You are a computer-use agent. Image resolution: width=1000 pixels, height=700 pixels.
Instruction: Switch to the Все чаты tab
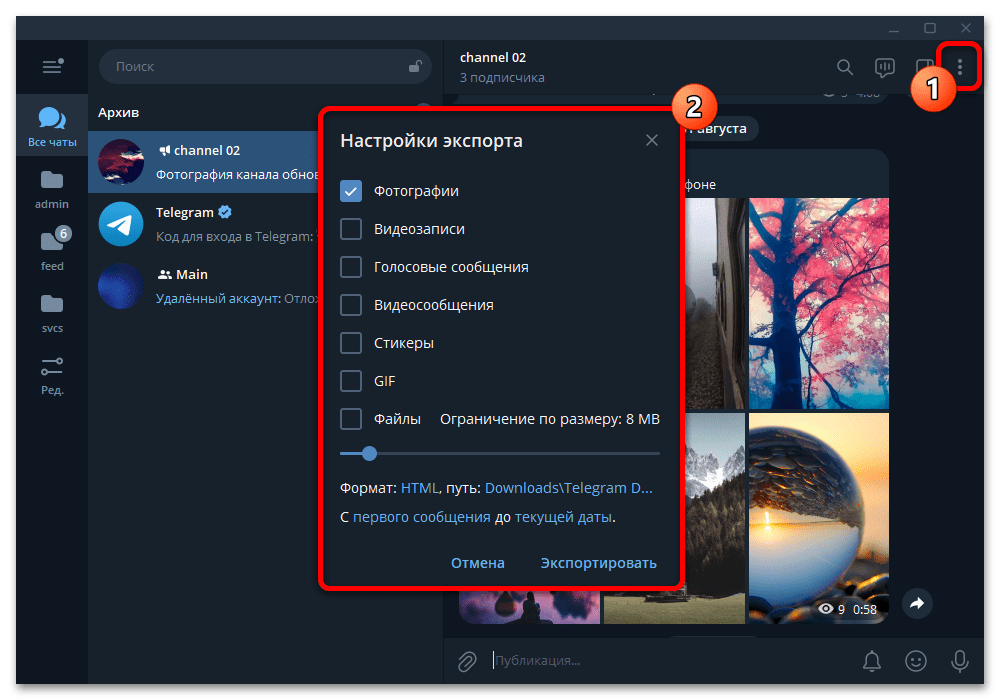coord(51,122)
